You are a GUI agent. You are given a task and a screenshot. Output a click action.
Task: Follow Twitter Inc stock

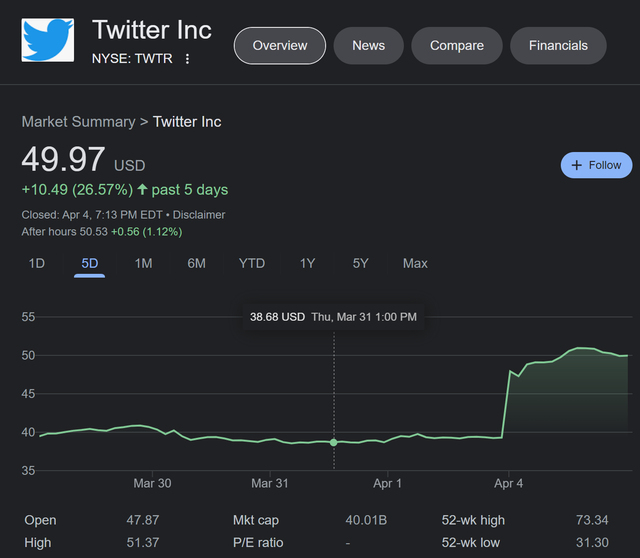click(596, 165)
